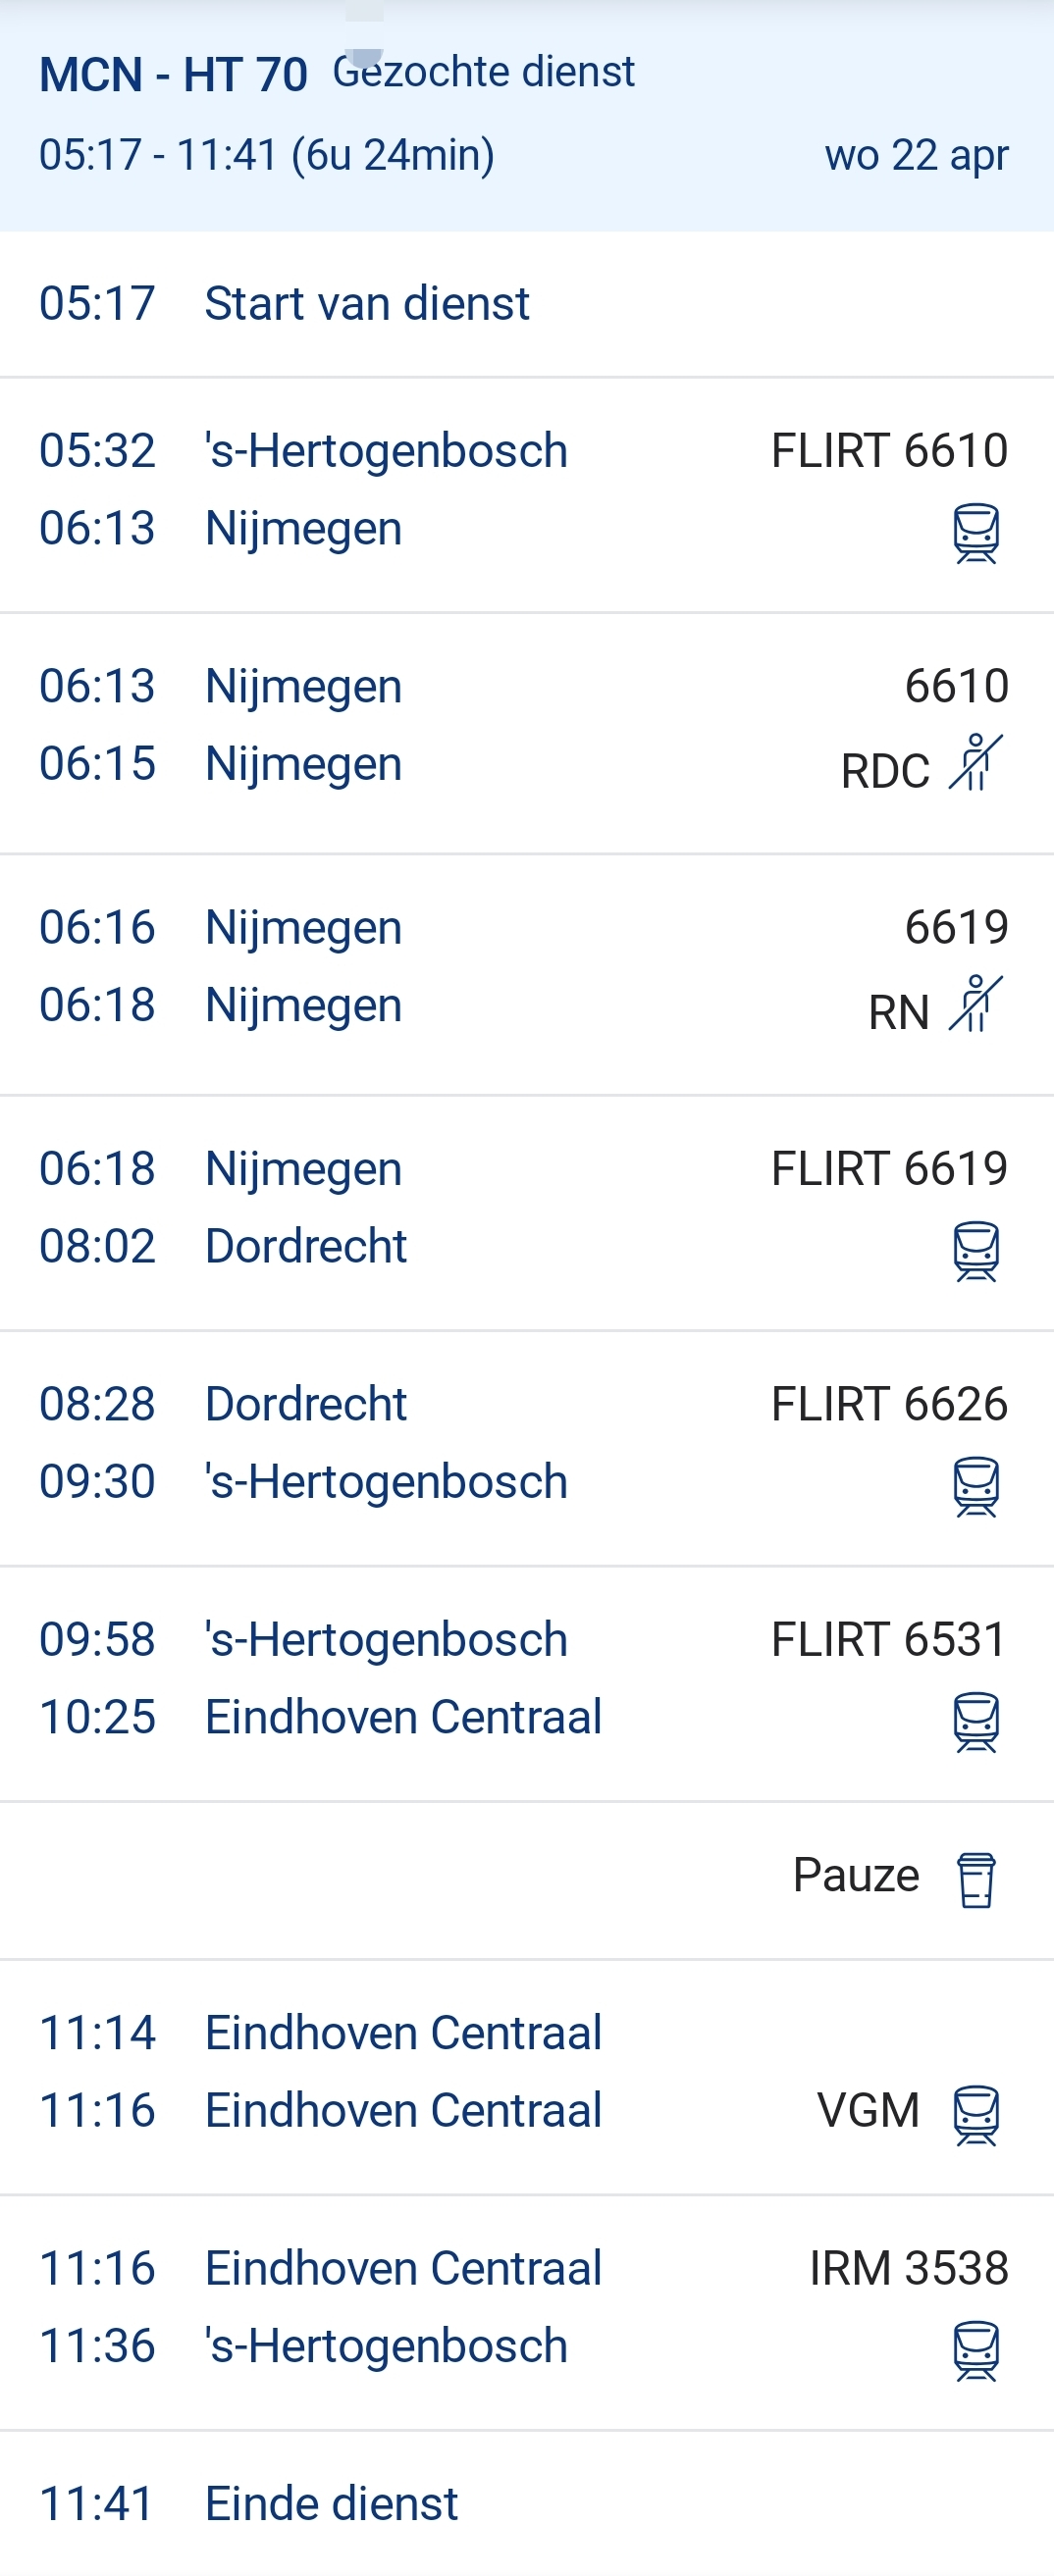The width and height of the screenshot is (1054, 2576).
Task: Select the Einde dienst row
Action: tap(331, 2503)
